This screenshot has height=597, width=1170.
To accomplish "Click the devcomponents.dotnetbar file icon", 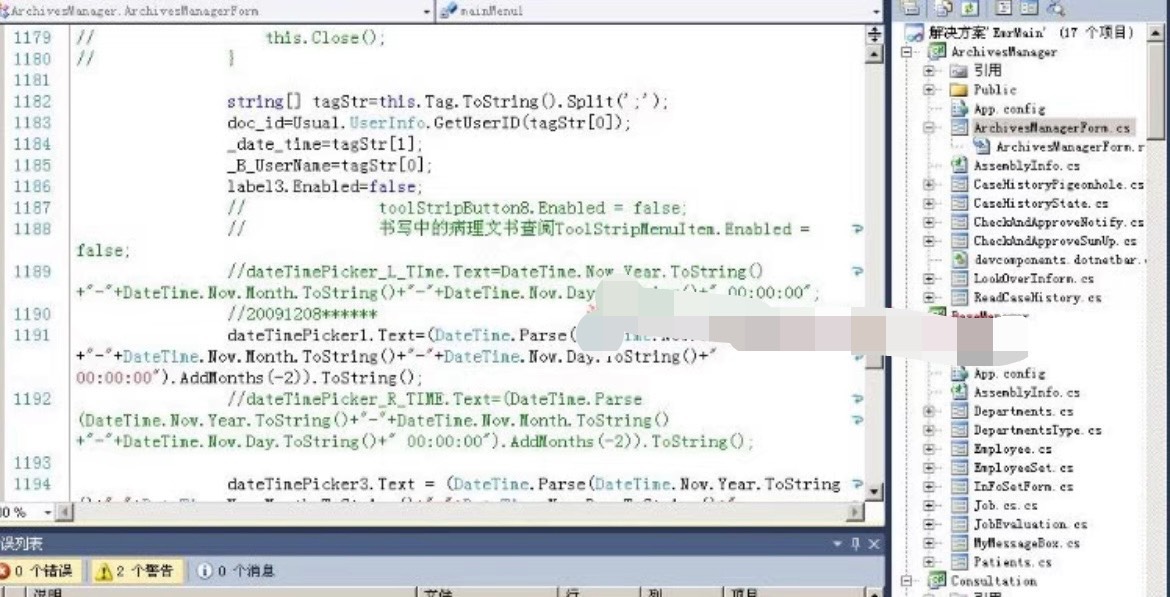I will point(960,260).
